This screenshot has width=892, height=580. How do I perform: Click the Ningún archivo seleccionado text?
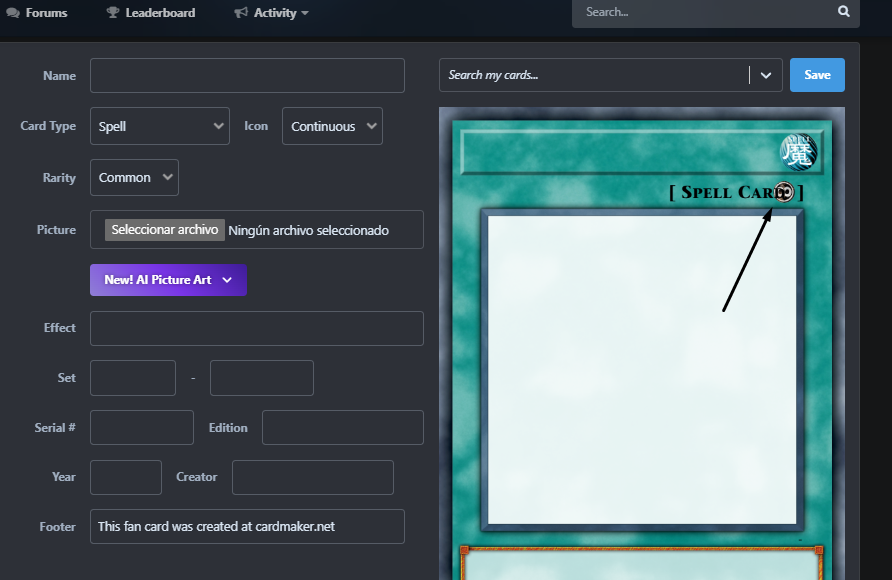[x=308, y=230]
